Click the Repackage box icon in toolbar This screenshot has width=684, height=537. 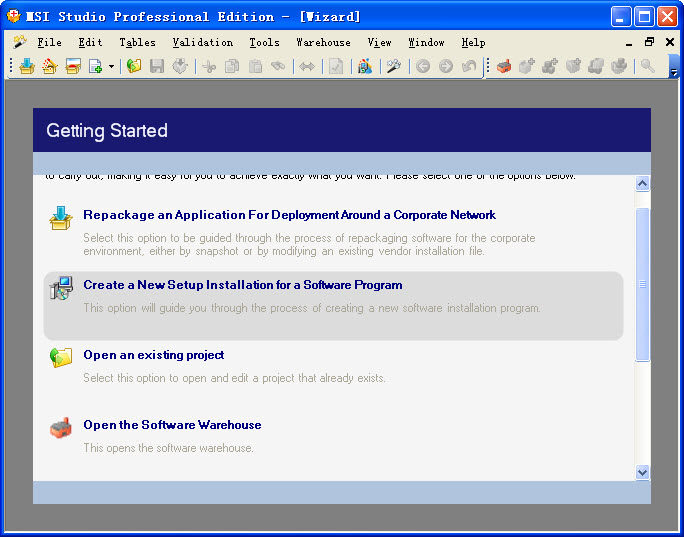27,67
